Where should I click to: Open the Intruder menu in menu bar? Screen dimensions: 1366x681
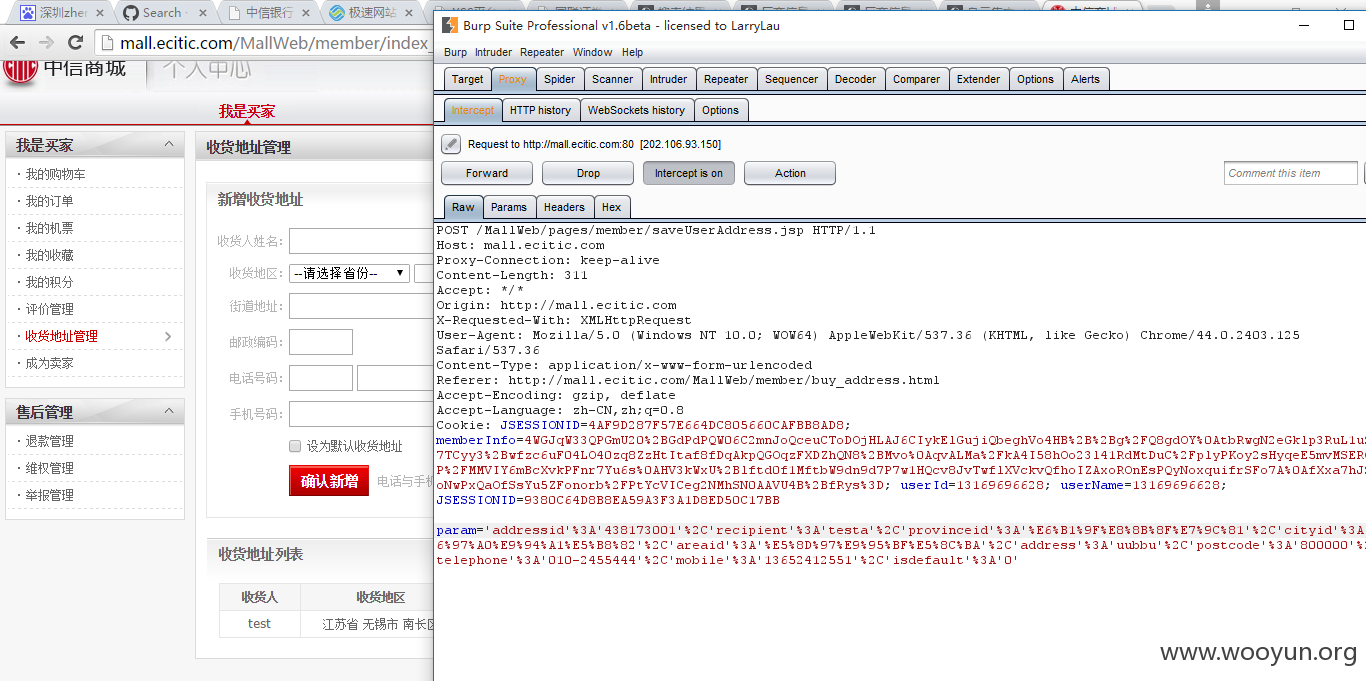click(493, 52)
